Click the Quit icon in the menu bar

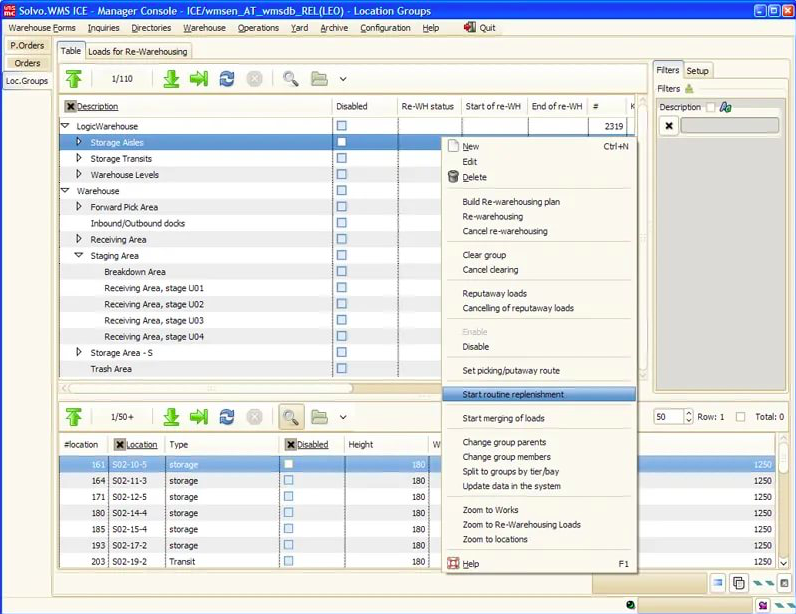point(469,27)
